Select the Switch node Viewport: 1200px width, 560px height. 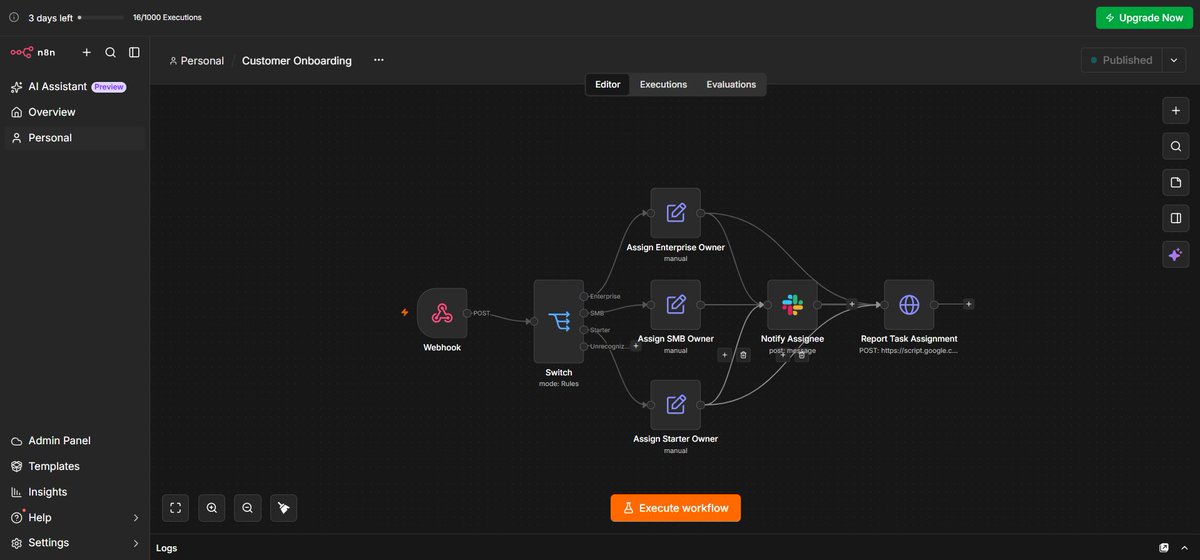[x=559, y=321]
